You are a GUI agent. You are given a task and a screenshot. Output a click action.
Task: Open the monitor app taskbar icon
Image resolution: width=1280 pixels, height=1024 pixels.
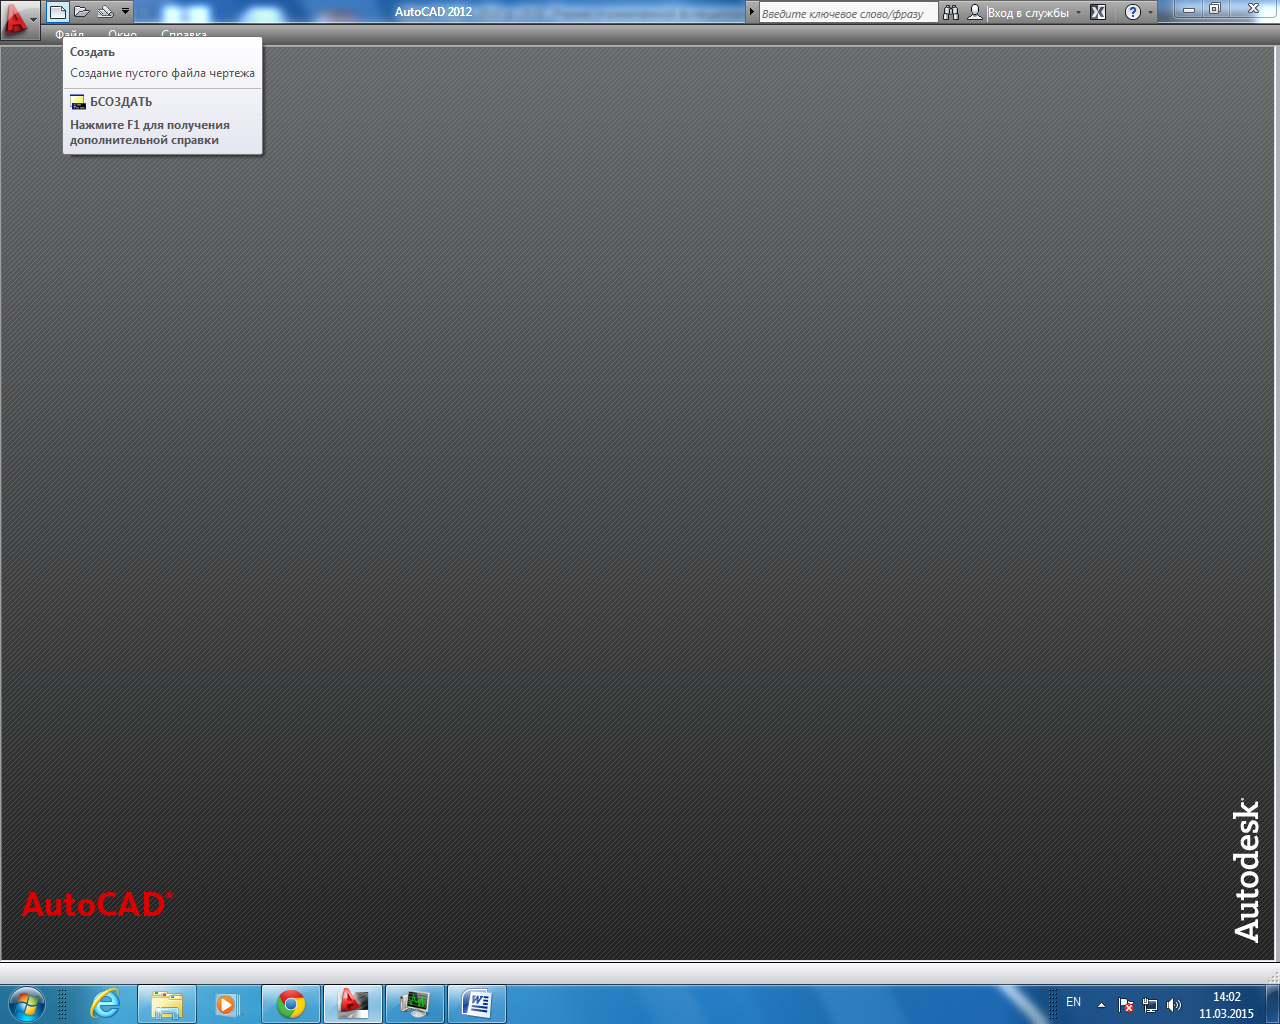pyautogui.click(x=415, y=1004)
